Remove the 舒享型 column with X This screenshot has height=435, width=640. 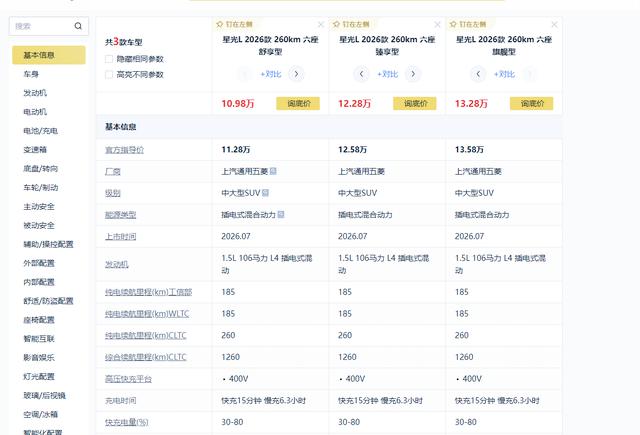point(321,24)
